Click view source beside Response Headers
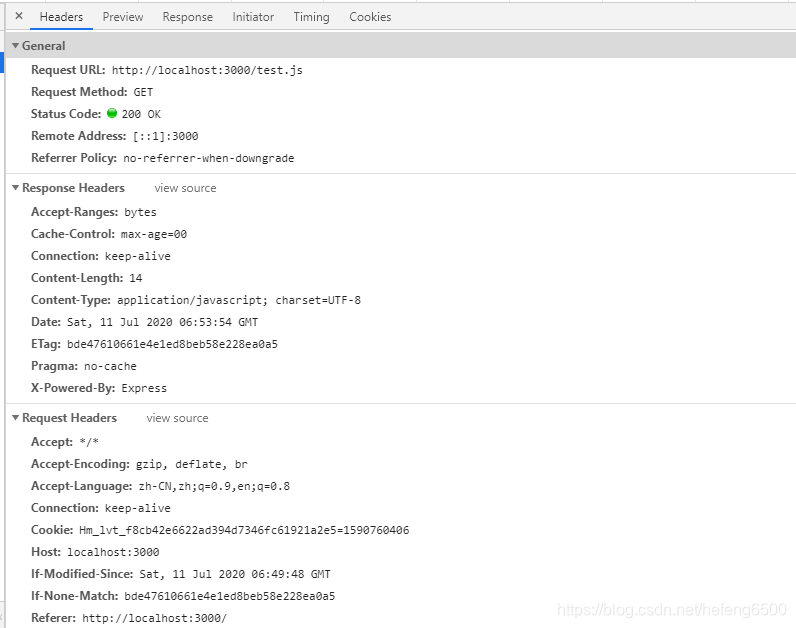Image resolution: width=796 pixels, height=628 pixels. (x=185, y=188)
